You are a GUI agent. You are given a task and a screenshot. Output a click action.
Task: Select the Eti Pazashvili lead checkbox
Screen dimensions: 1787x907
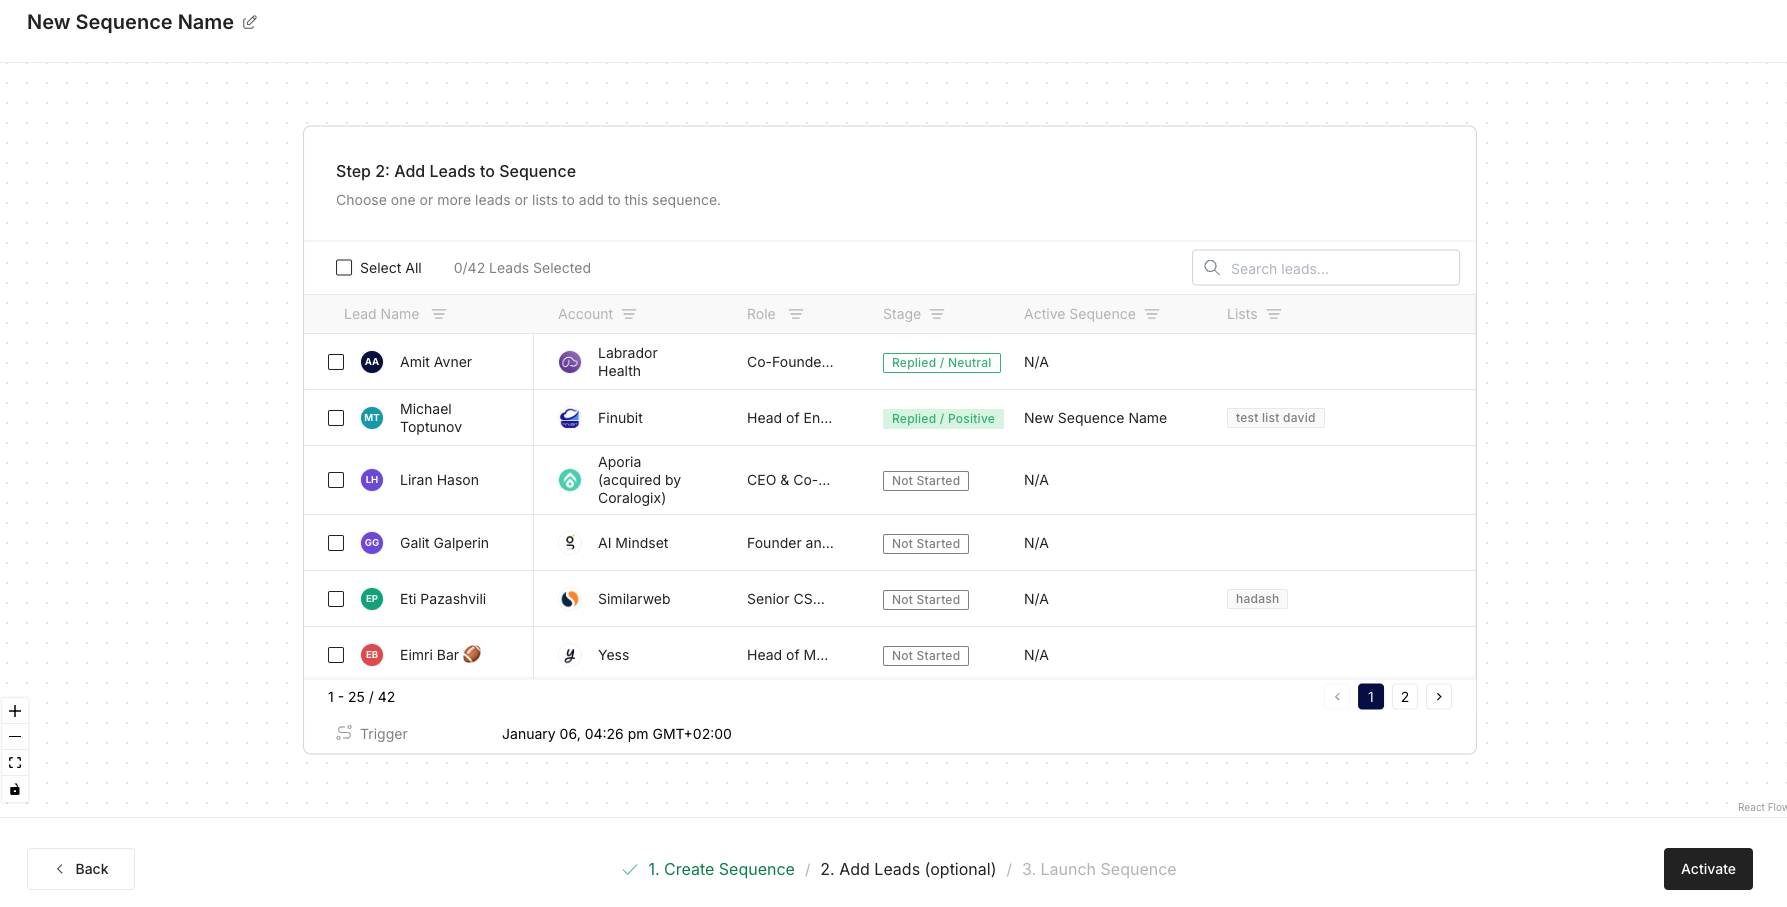click(336, 599)
